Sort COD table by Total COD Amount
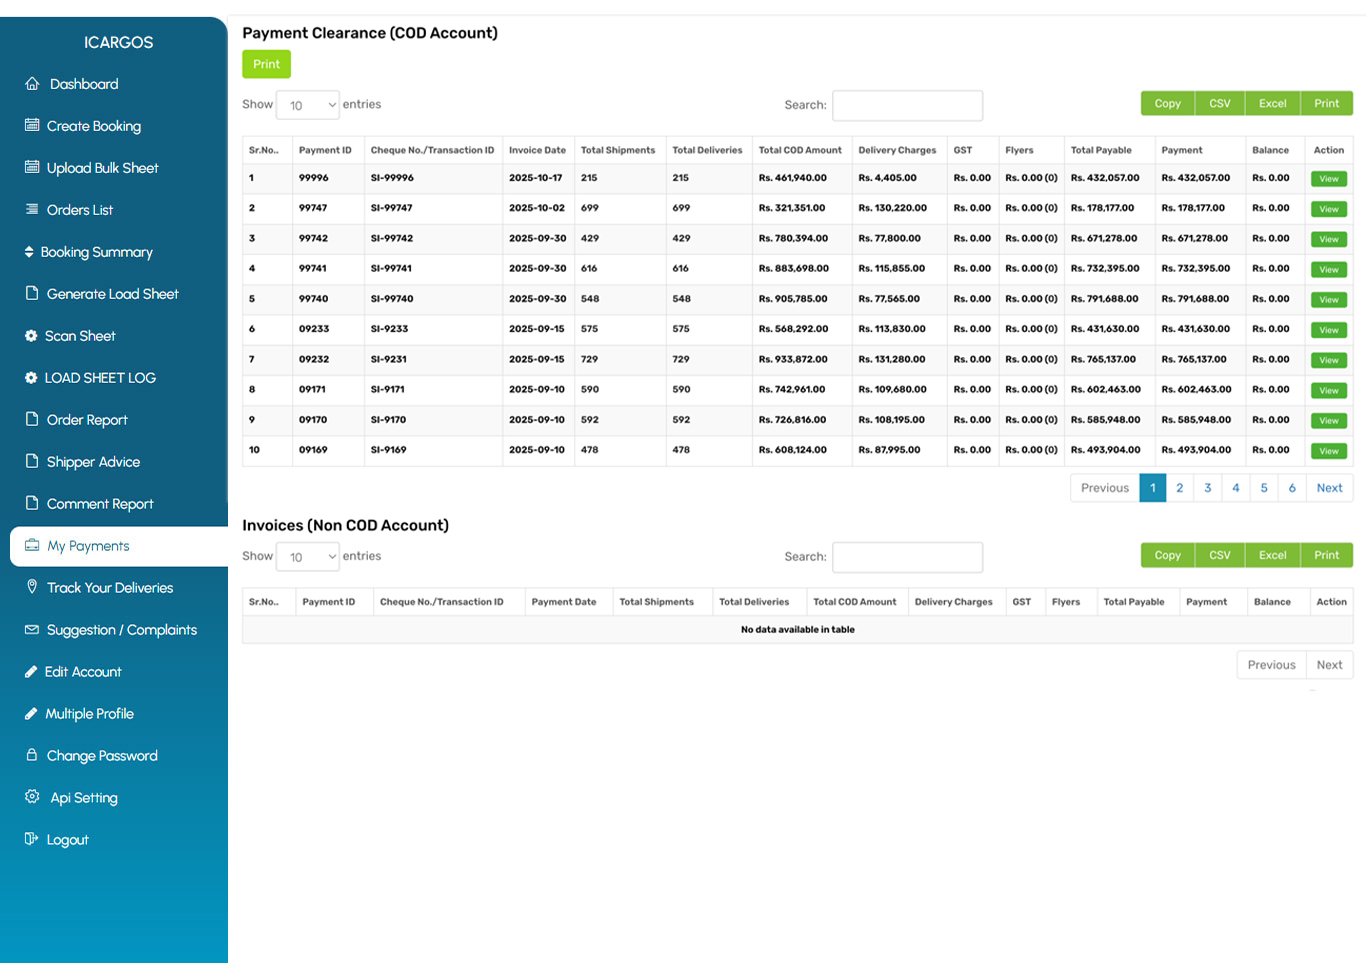The width and height of the screenshot is (1366, 963). 800,150
